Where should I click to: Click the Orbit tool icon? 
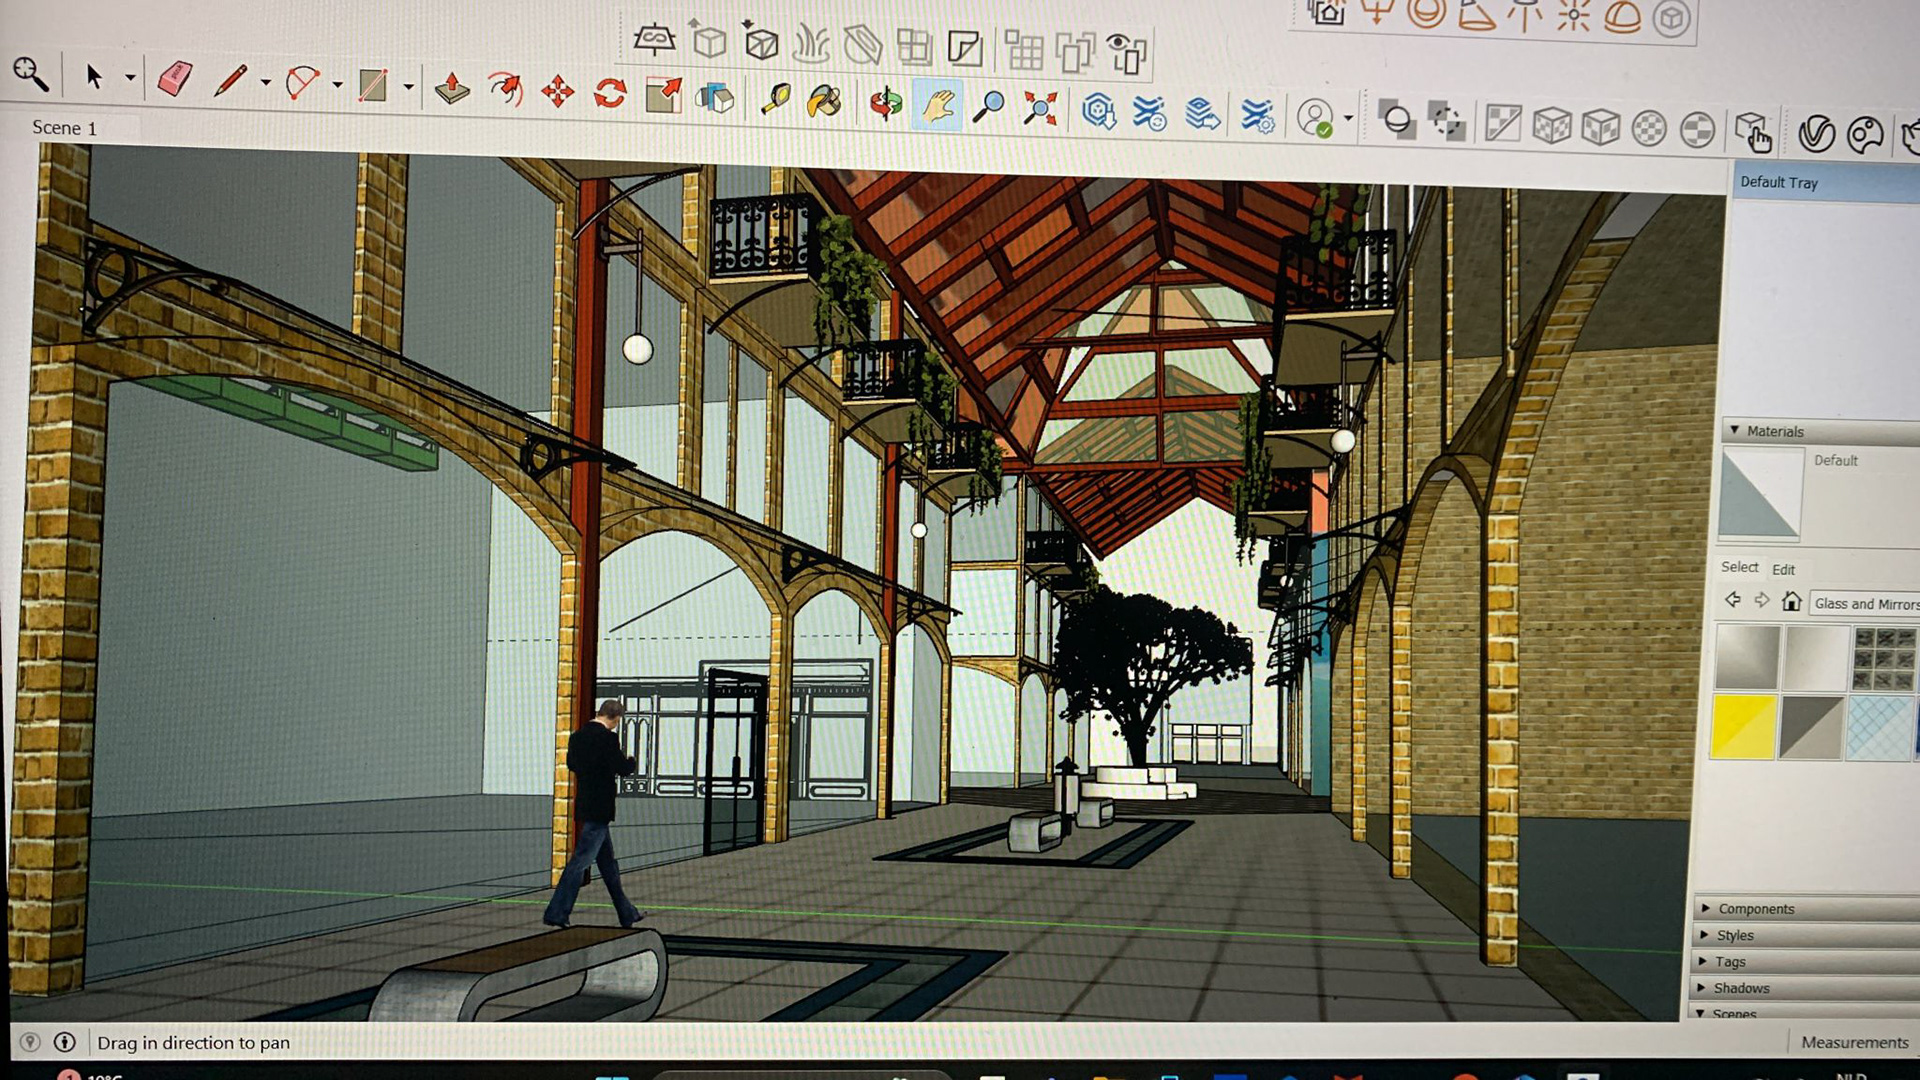click(886, 104)
